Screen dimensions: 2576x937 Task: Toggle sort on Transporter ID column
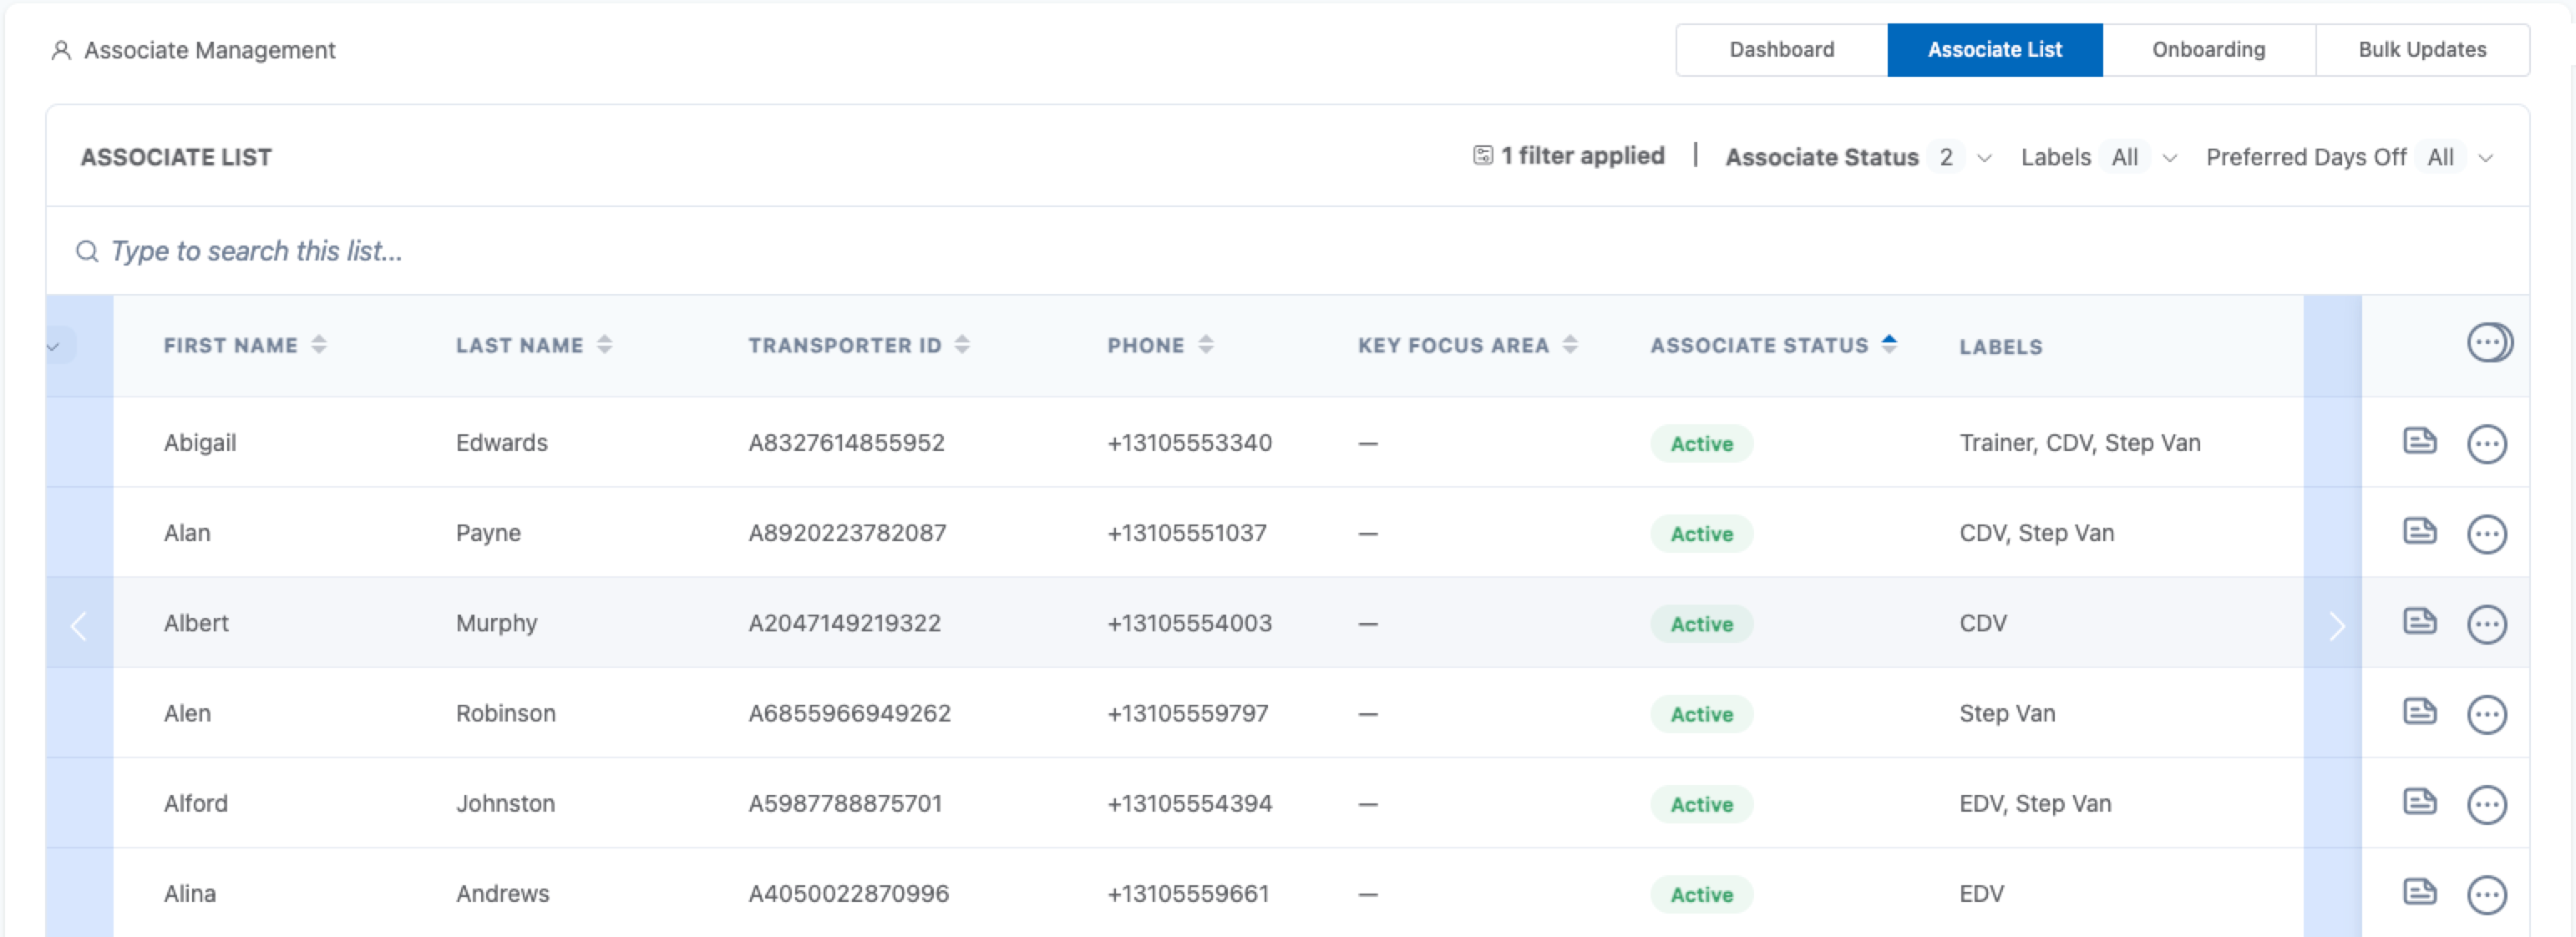[x=962, y=345]
